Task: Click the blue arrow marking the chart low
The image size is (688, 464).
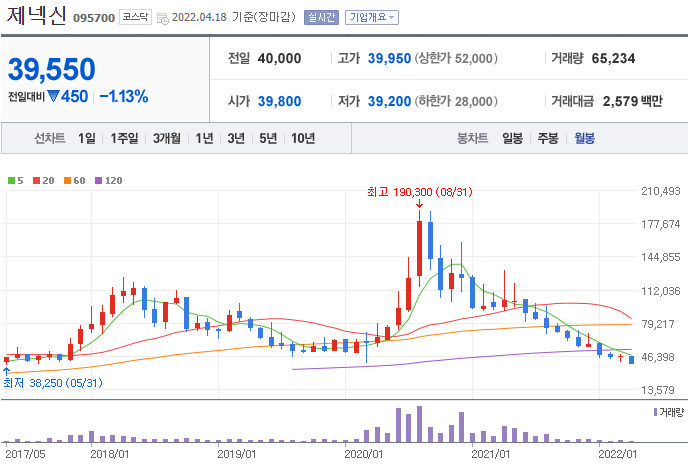Action: click(x=6, y=371)
